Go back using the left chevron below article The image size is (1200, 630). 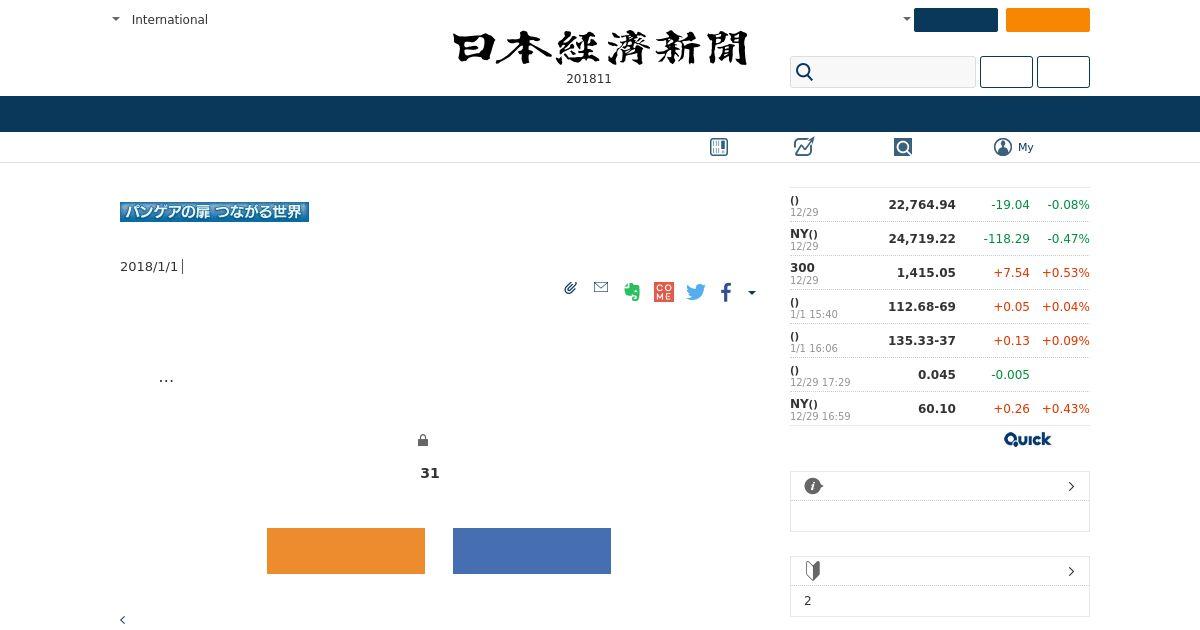(x=123, y=620)
